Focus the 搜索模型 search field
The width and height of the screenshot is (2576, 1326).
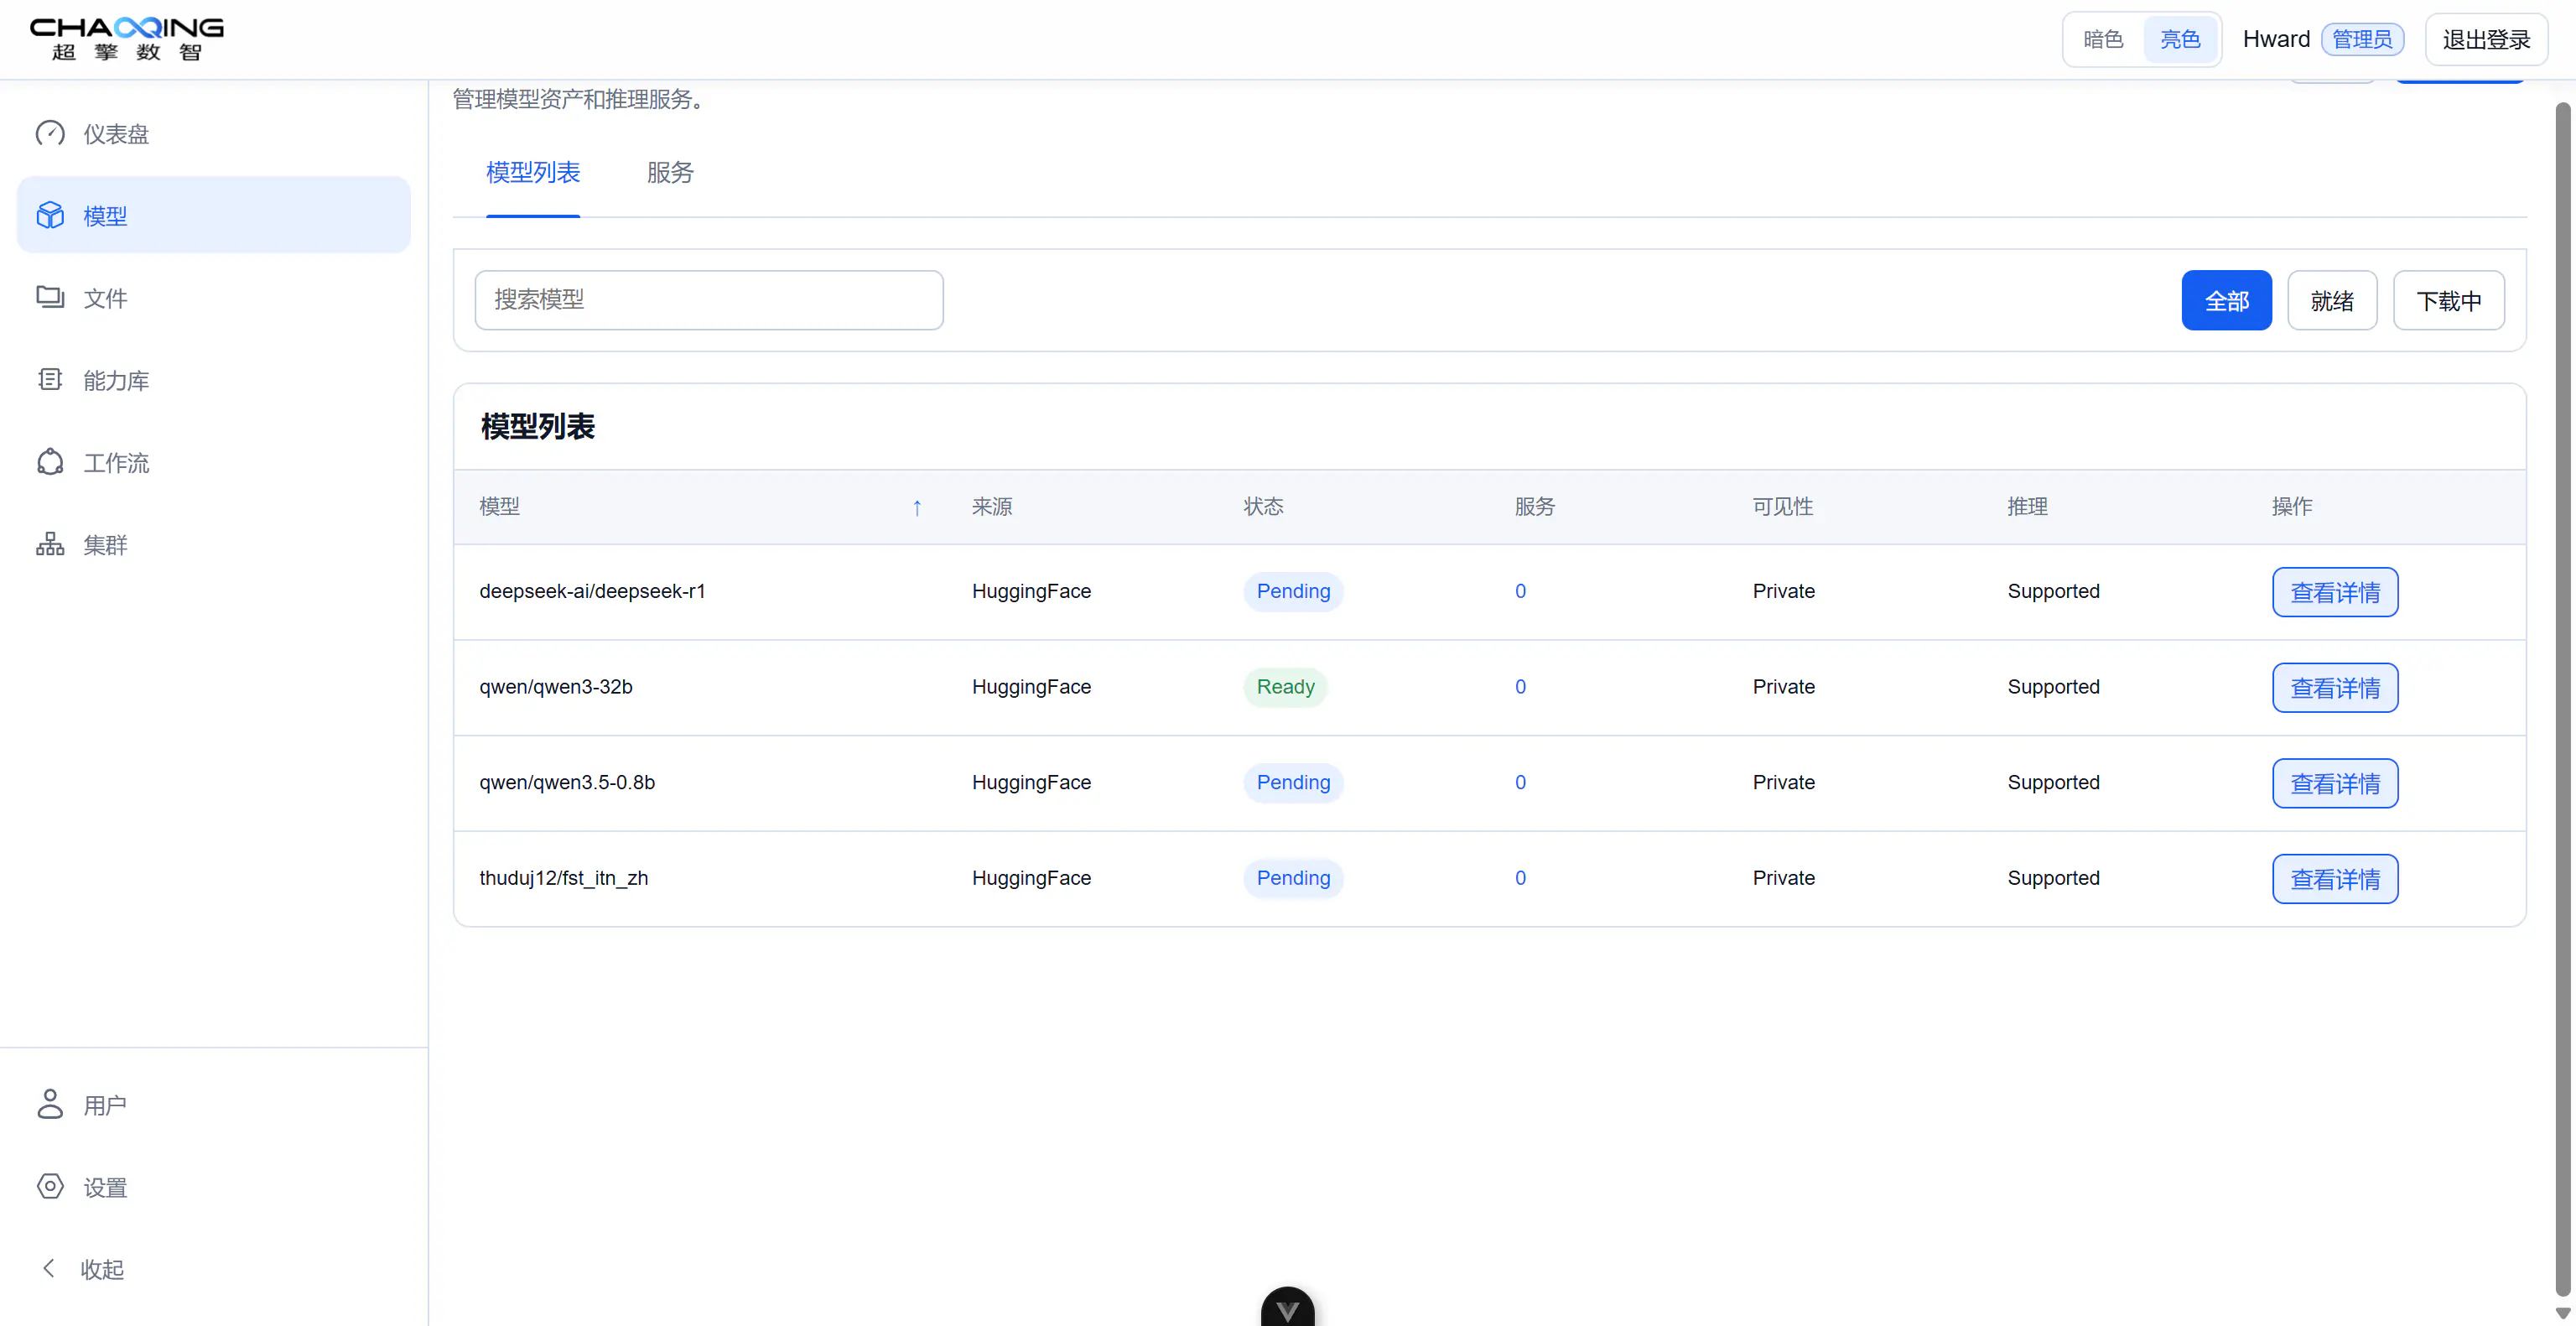(709, 300)
